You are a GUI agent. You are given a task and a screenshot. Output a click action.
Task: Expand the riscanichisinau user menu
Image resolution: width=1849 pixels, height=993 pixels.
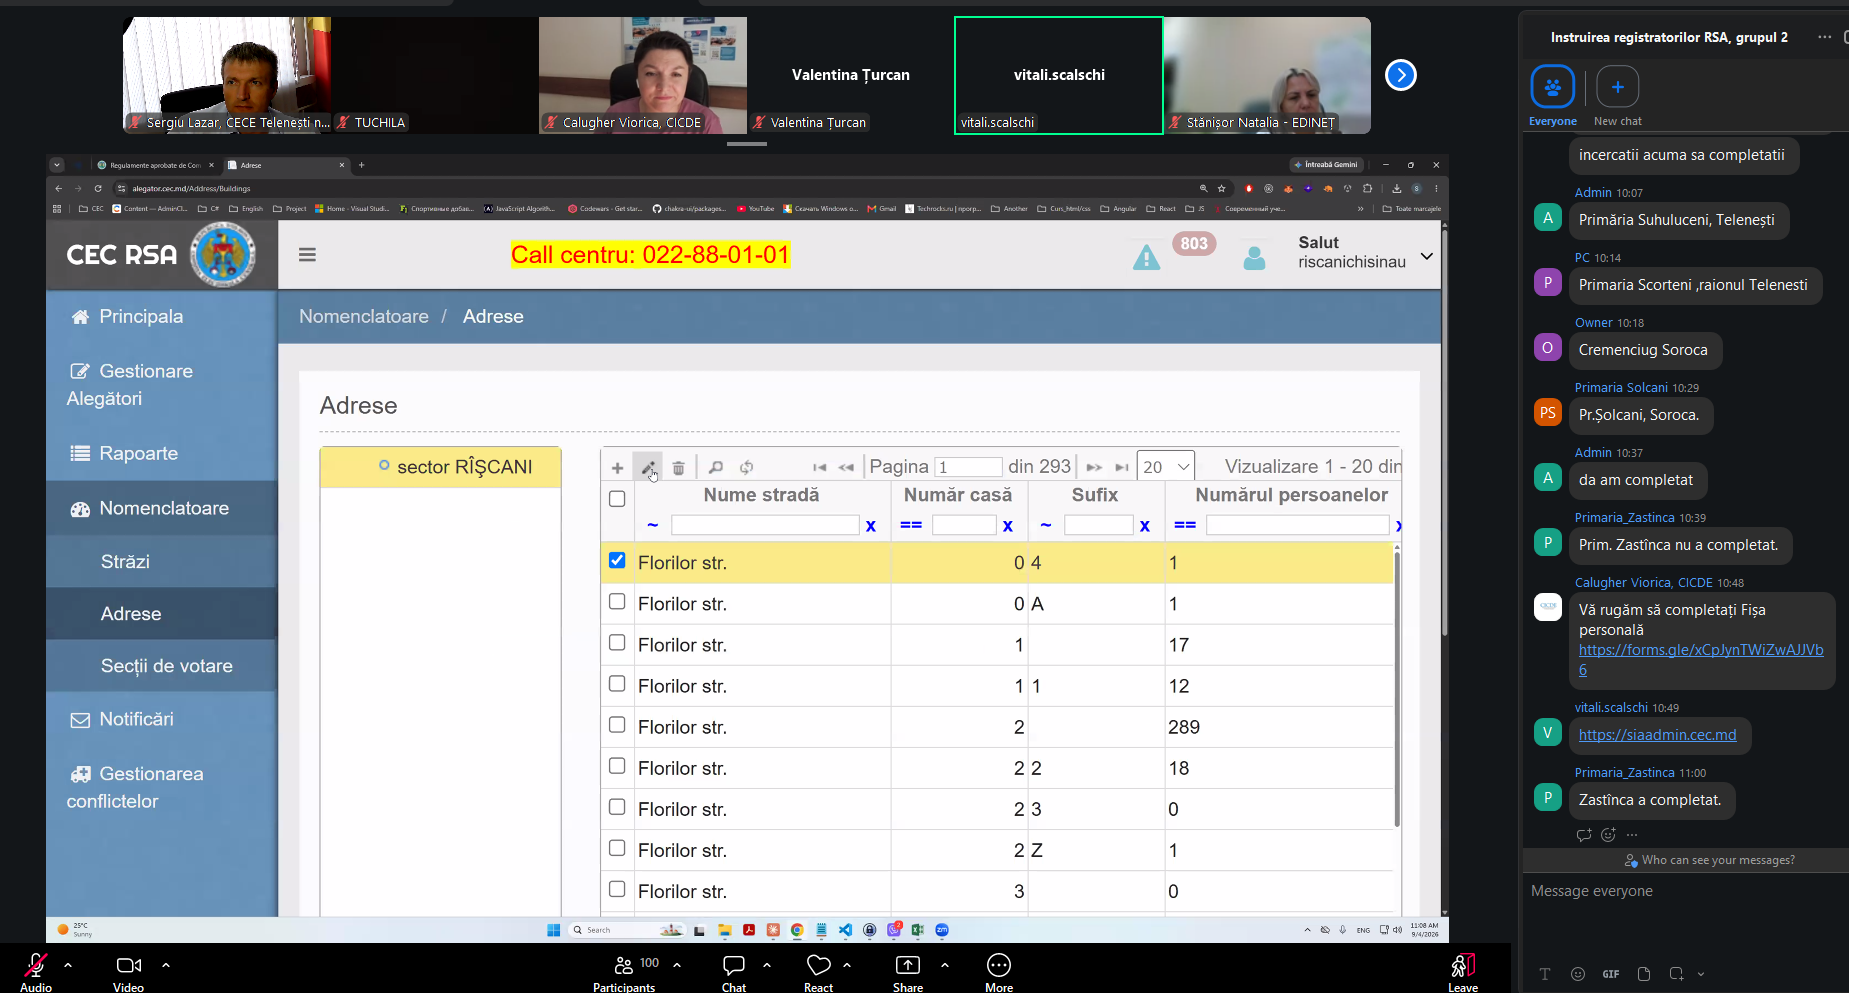1427,256
